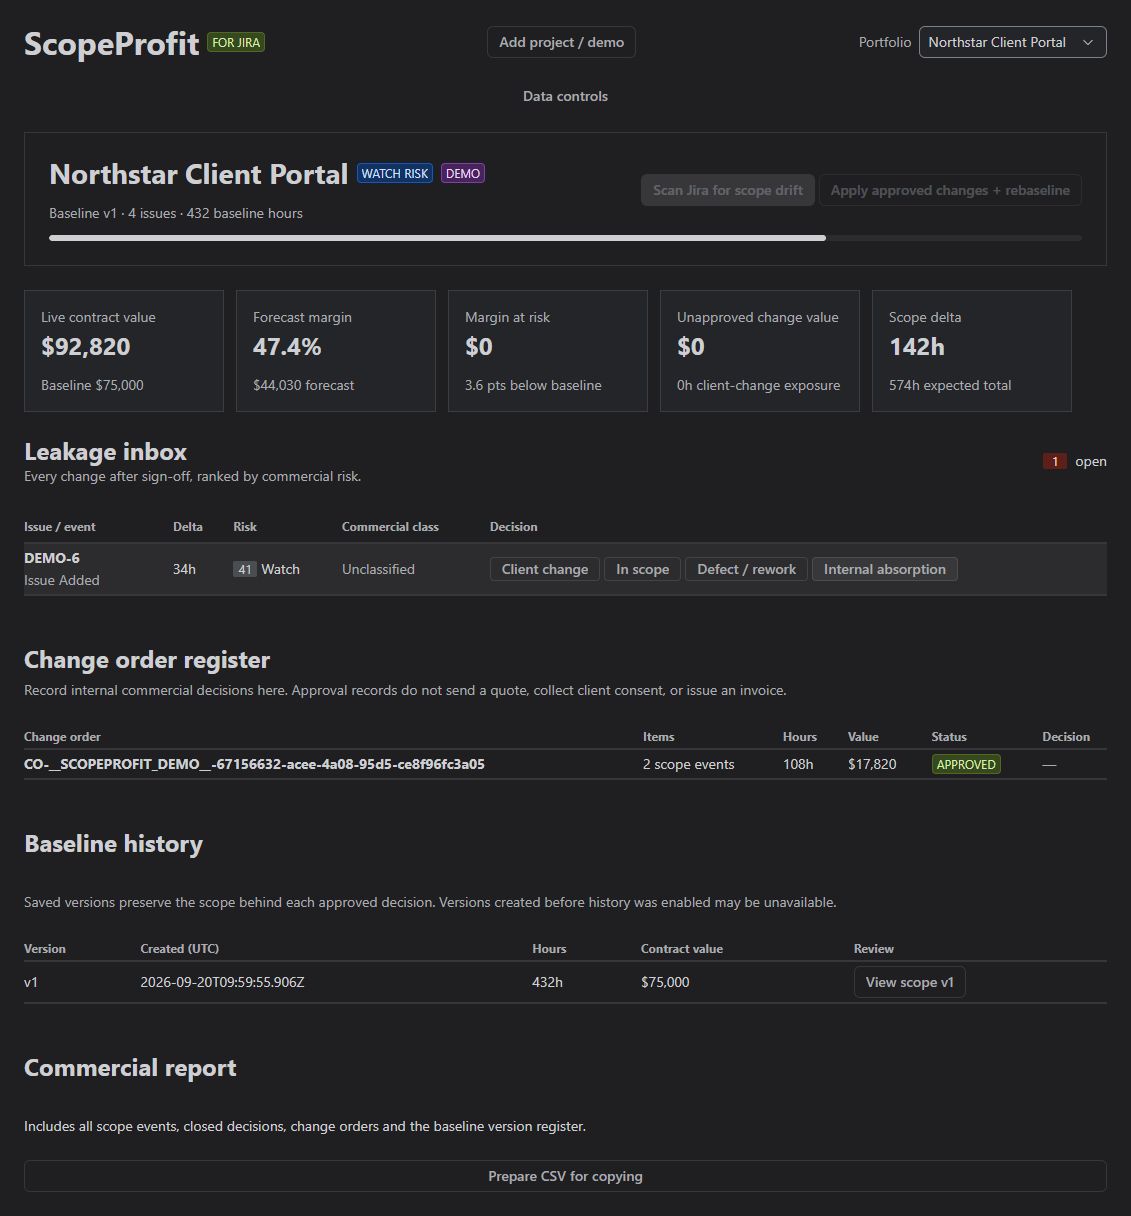Click the $17,820 value cell
This screenshot has height=1216, width=1131.
(x=872, y=764)
